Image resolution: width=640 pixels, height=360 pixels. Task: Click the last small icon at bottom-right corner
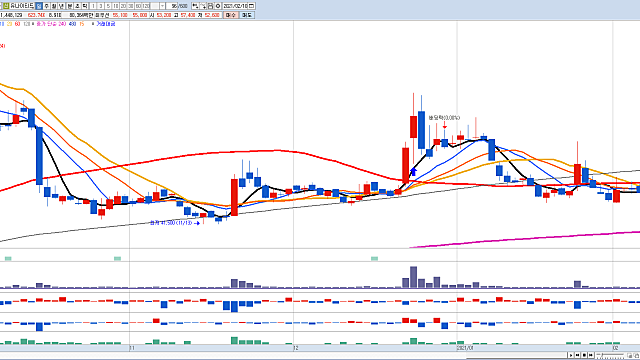pyautogui.click(x=637, y=356)
